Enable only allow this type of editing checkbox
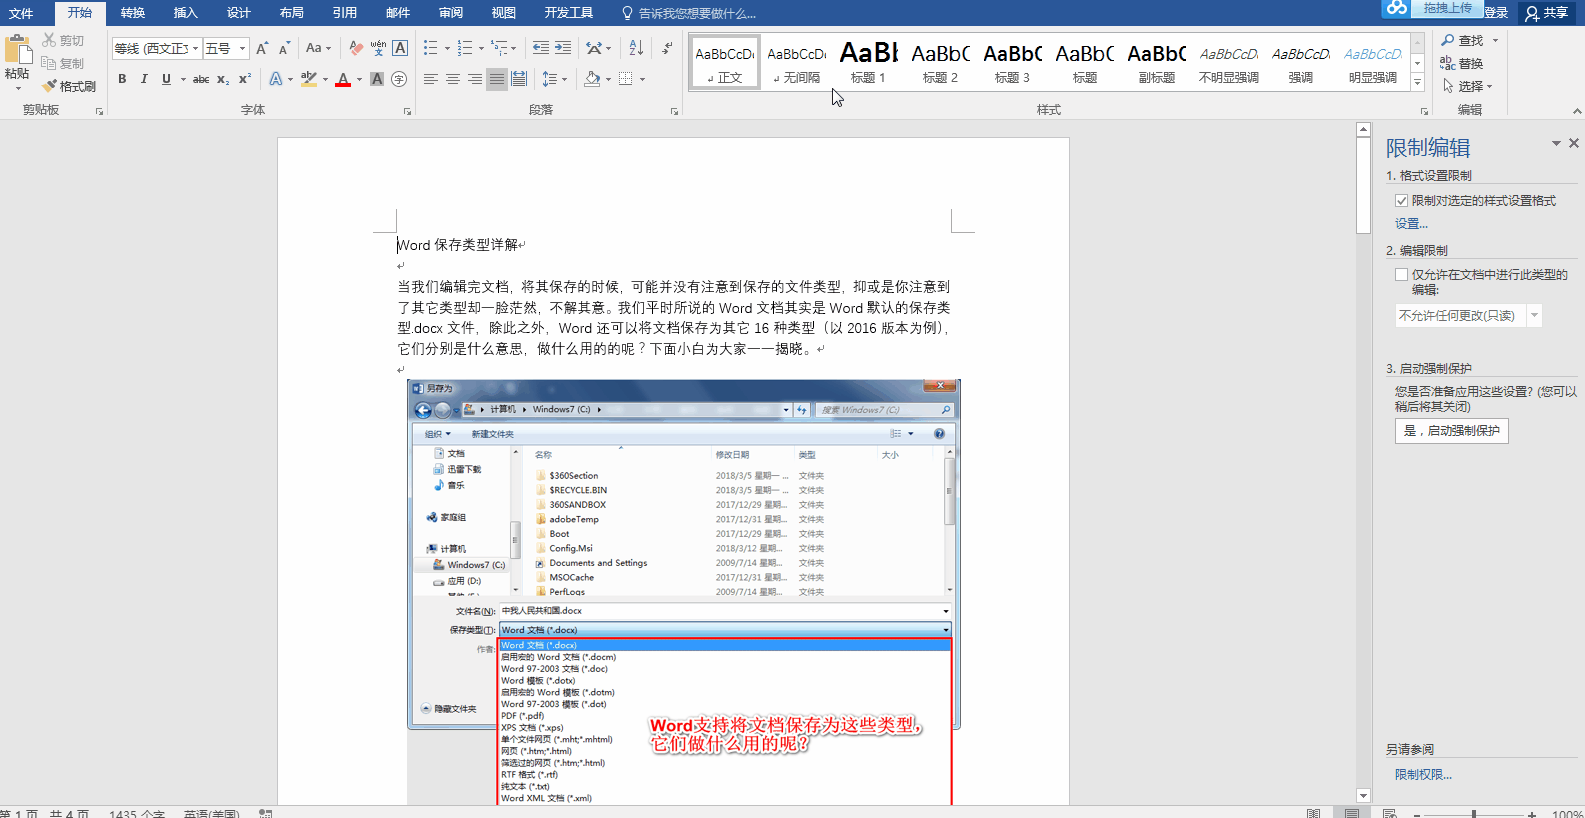The width and height of the screenshot is (1585, 818). (x=1402, y=275)
